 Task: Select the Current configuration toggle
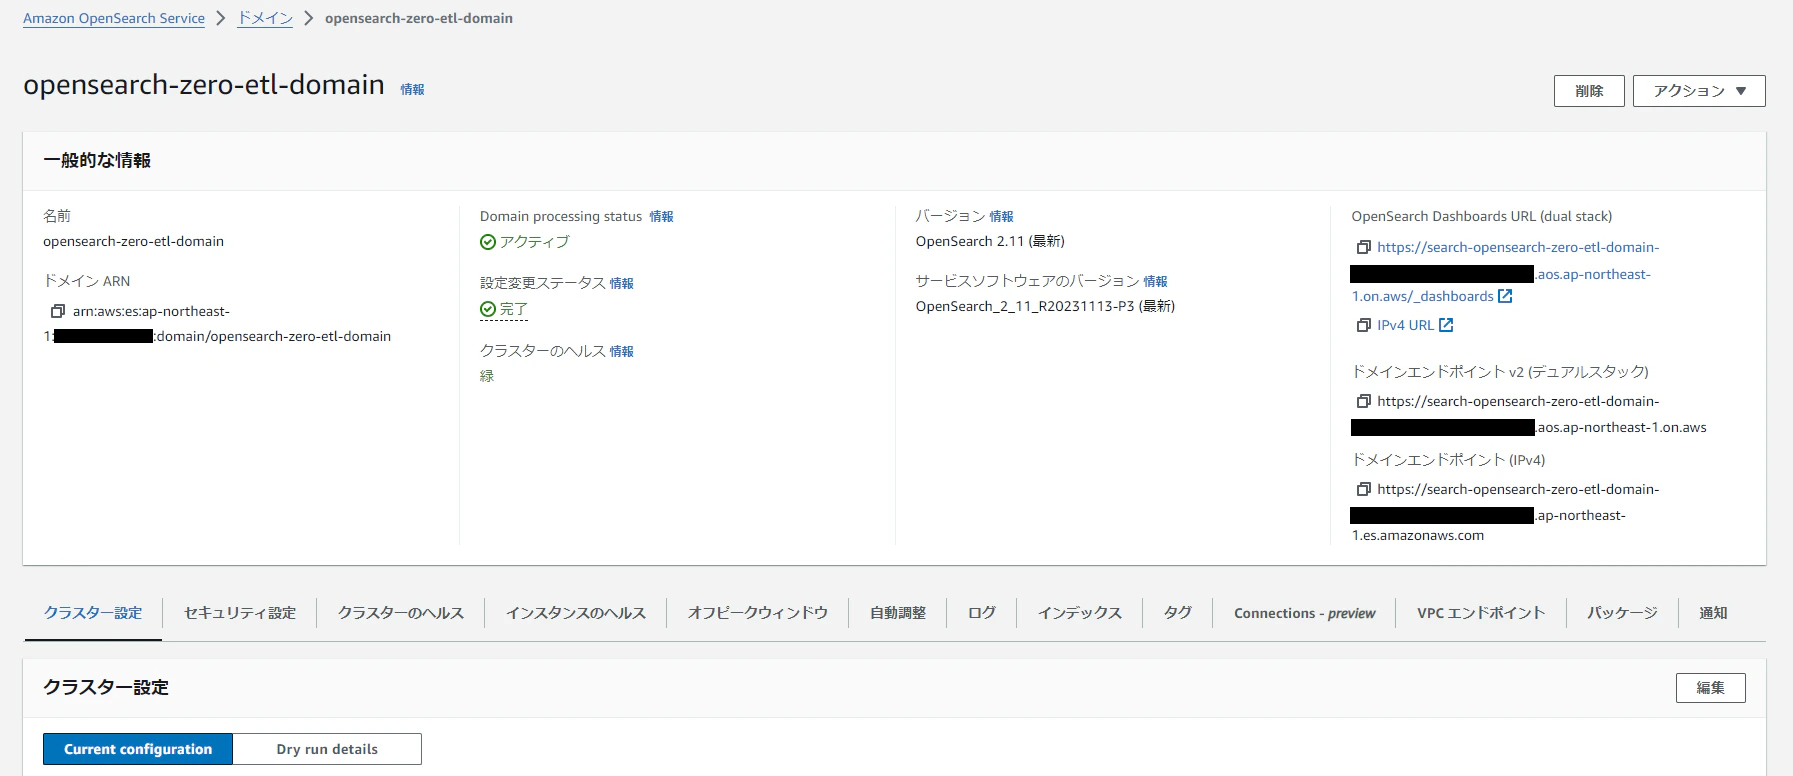(138, 749)
